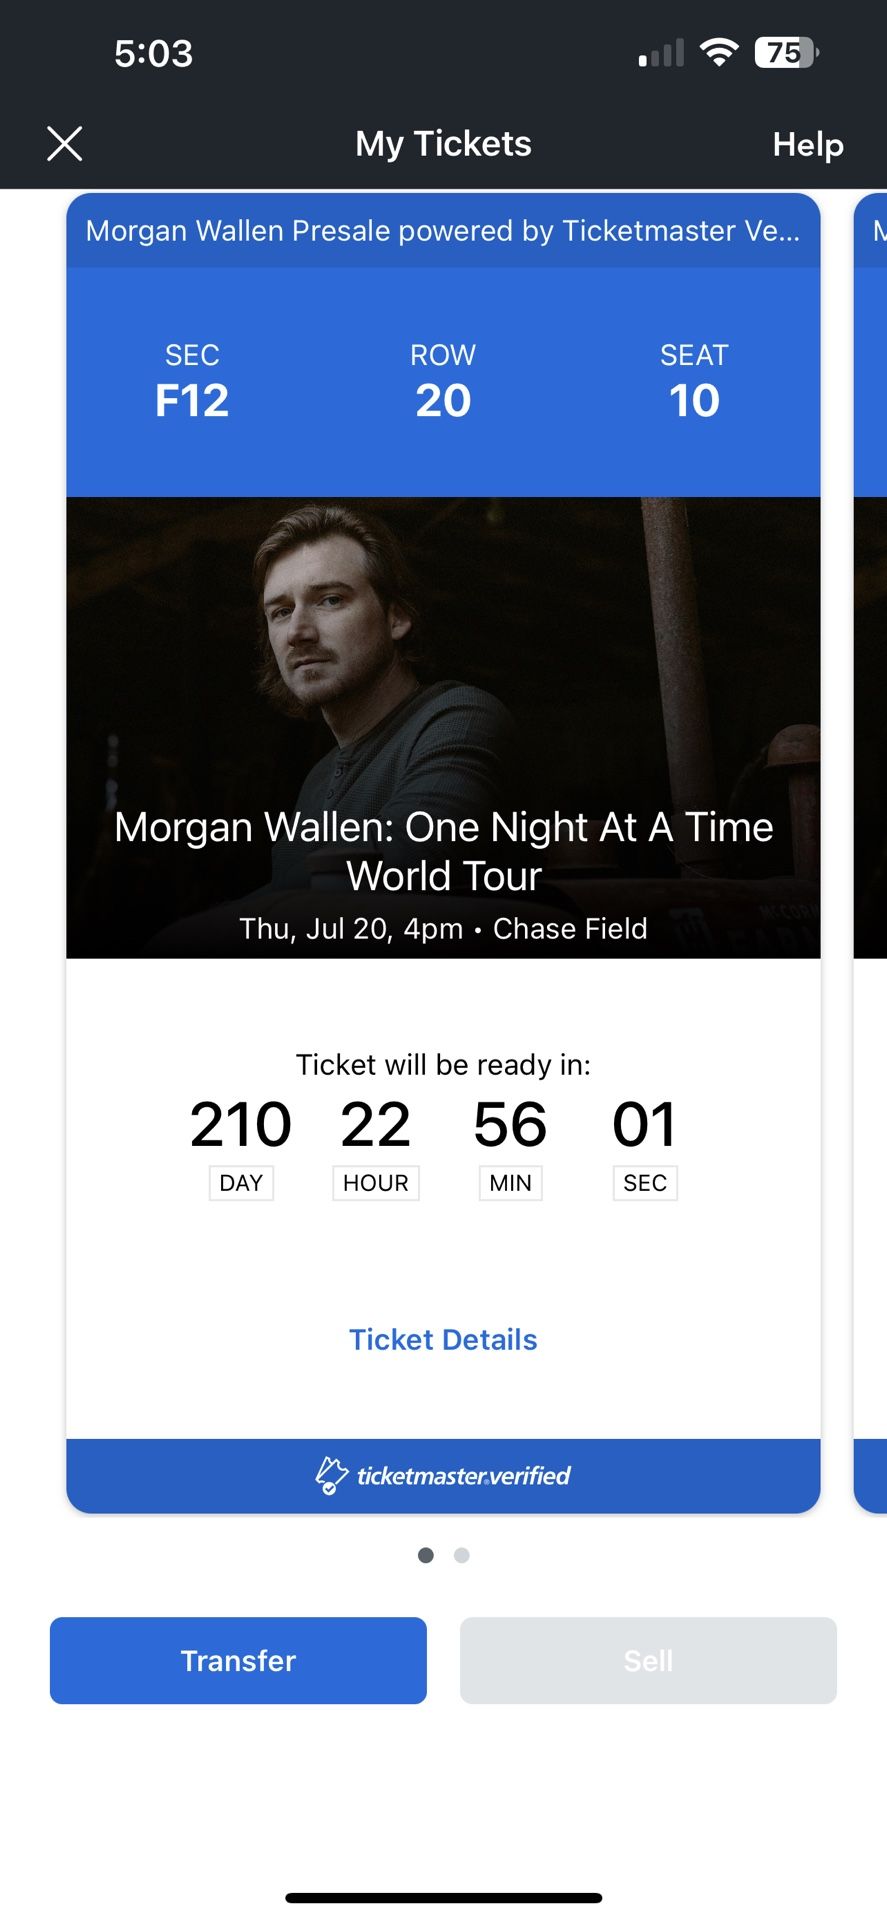Select the first page indicator dot
Image resolution: width=887 pixels, height=1920 pixels.
coord(426,1555)
